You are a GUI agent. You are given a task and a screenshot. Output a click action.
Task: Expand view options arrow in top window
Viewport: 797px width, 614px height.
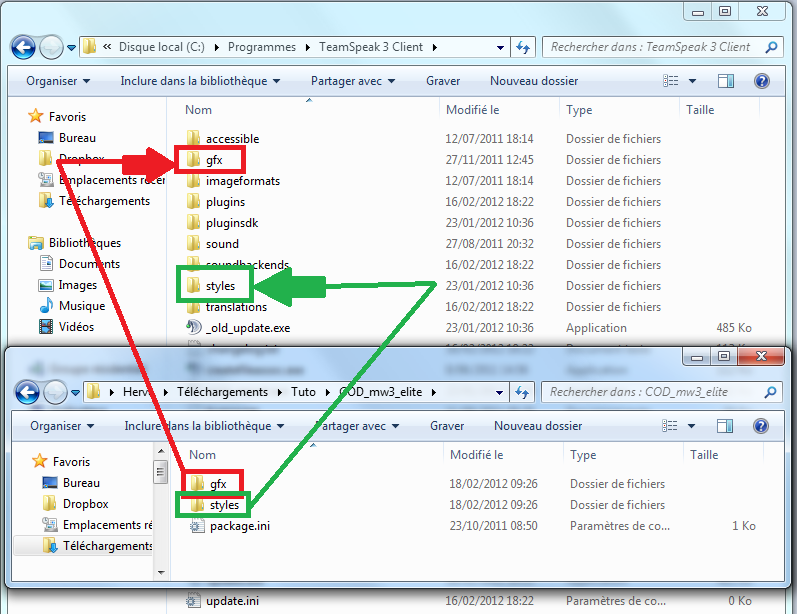tap(692, 81)
